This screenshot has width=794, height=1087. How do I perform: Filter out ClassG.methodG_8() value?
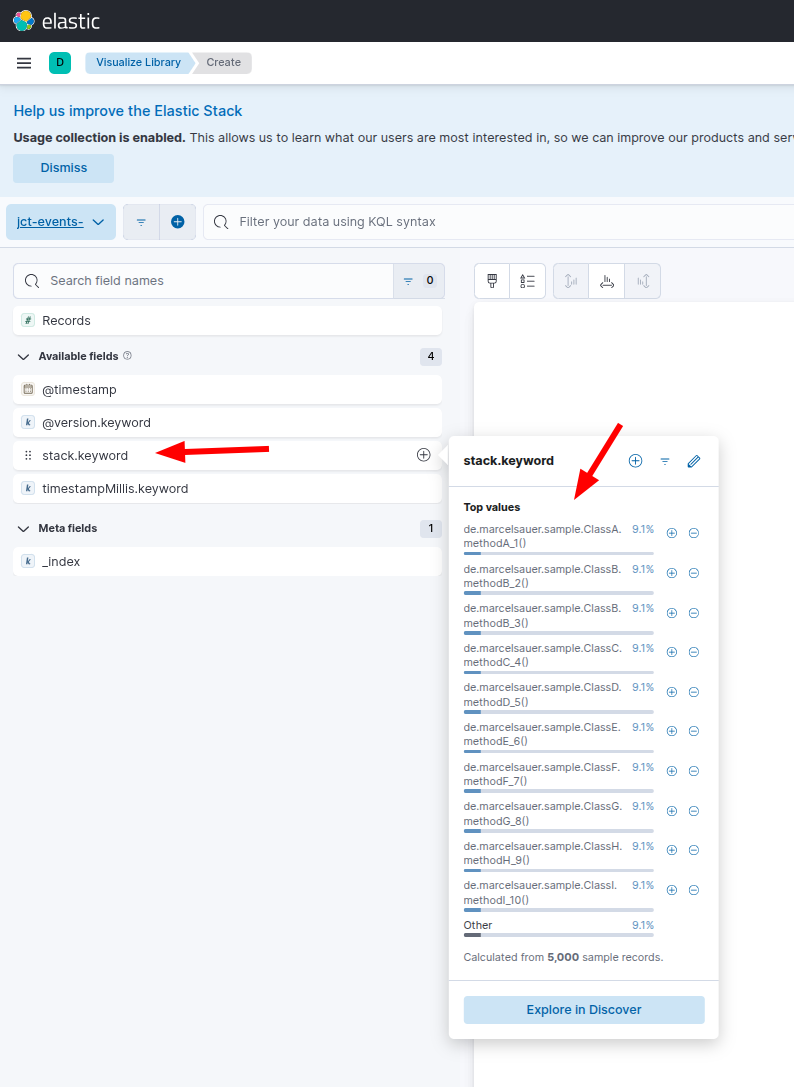(694, 811)
